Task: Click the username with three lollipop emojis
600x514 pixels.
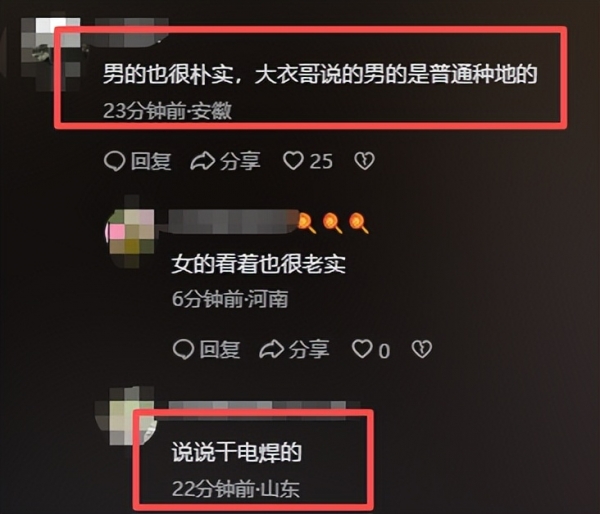Action: tap(269, 222)
